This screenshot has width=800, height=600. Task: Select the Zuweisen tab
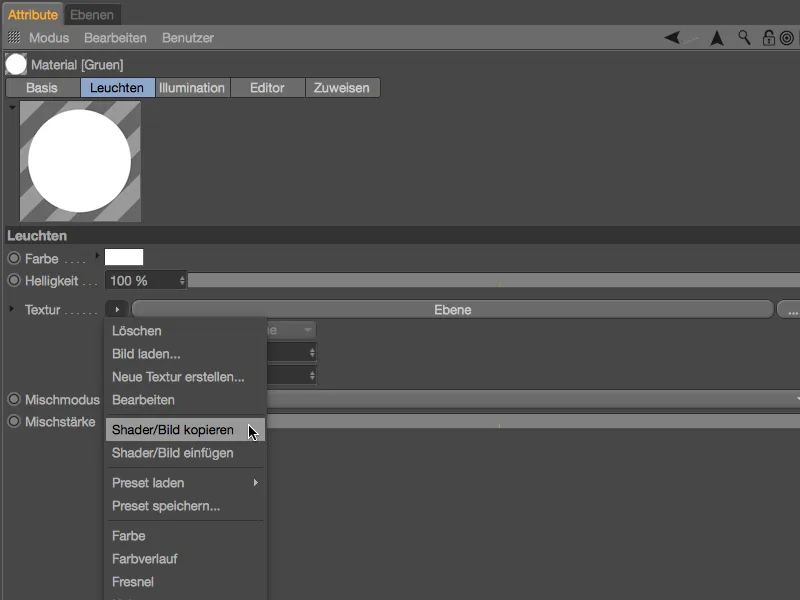pos(342,88)
